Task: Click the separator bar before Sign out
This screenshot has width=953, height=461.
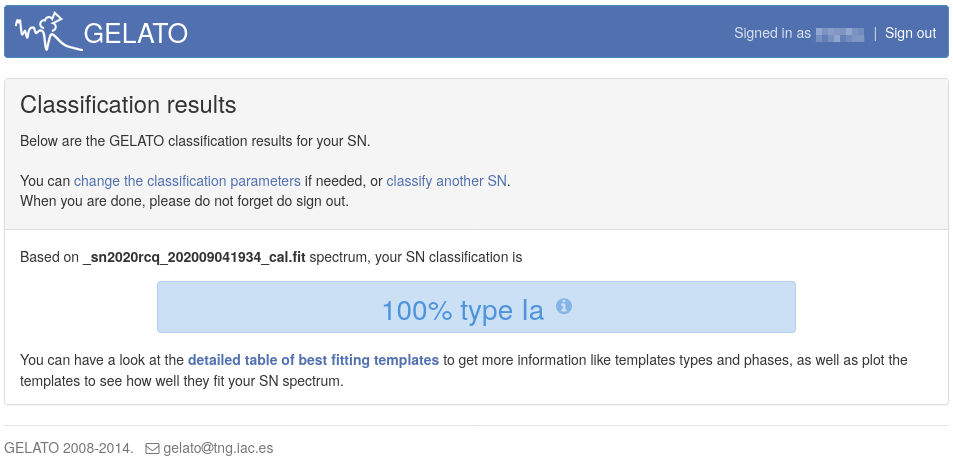Action: 875,33
